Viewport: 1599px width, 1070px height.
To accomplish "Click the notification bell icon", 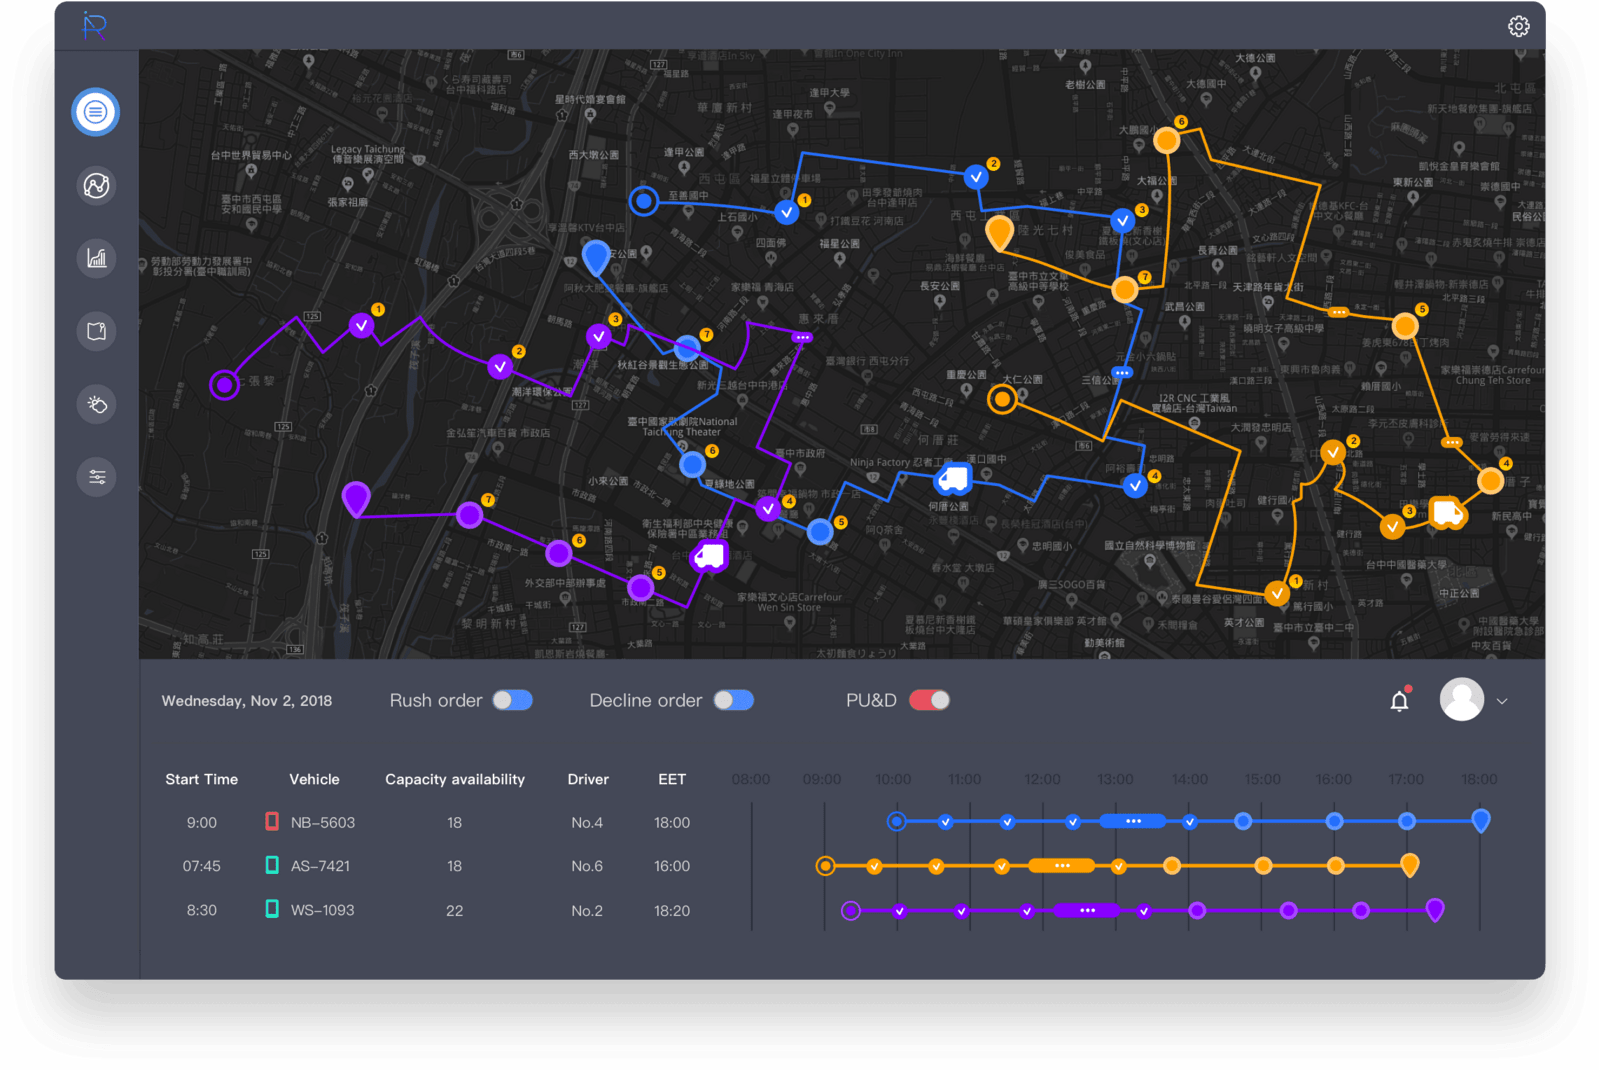I will coord(1399,701).
